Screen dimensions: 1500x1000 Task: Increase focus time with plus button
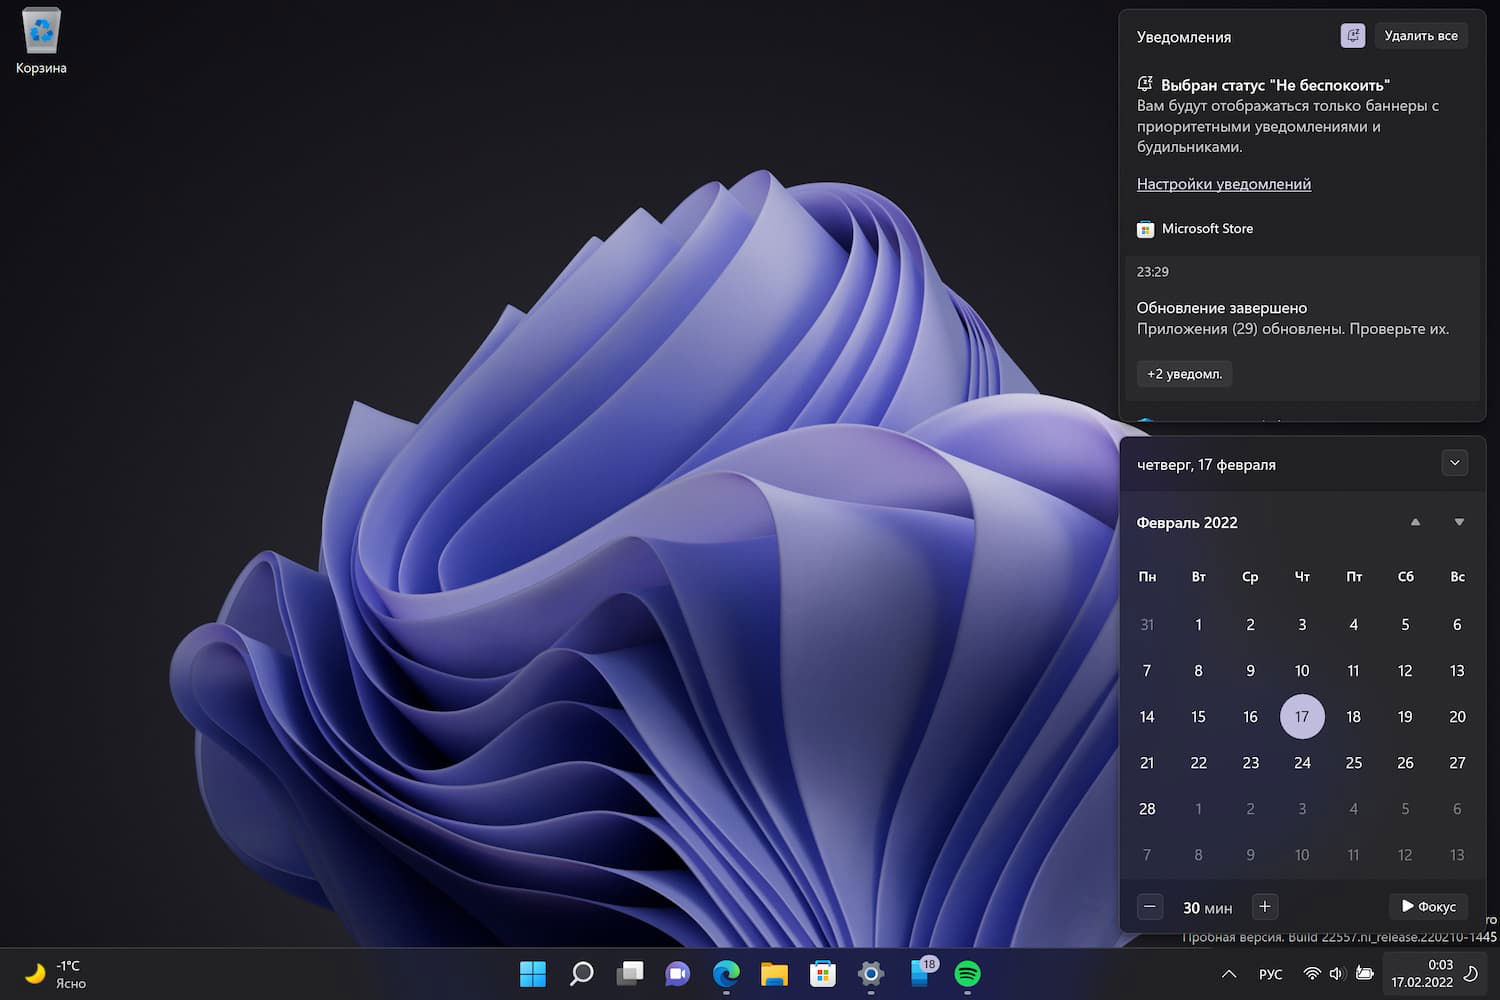(x=1265, y=906)
